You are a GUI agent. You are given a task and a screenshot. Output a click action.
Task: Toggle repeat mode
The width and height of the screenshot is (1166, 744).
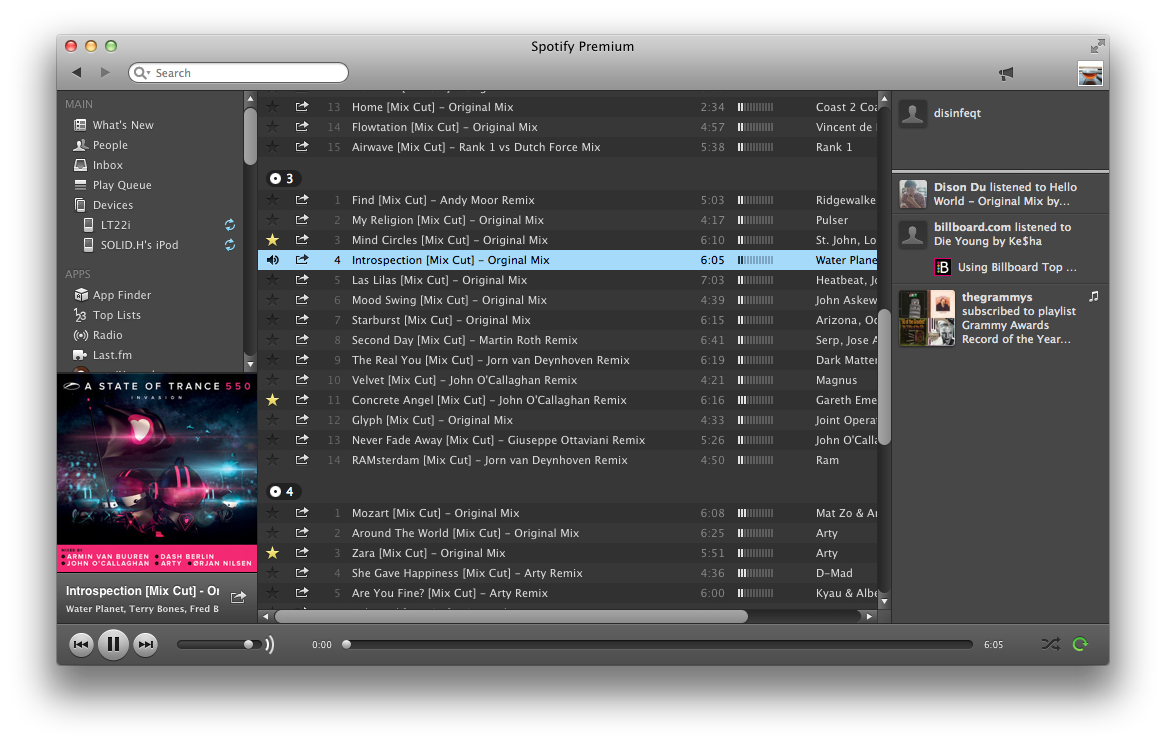coord(1080,644)
